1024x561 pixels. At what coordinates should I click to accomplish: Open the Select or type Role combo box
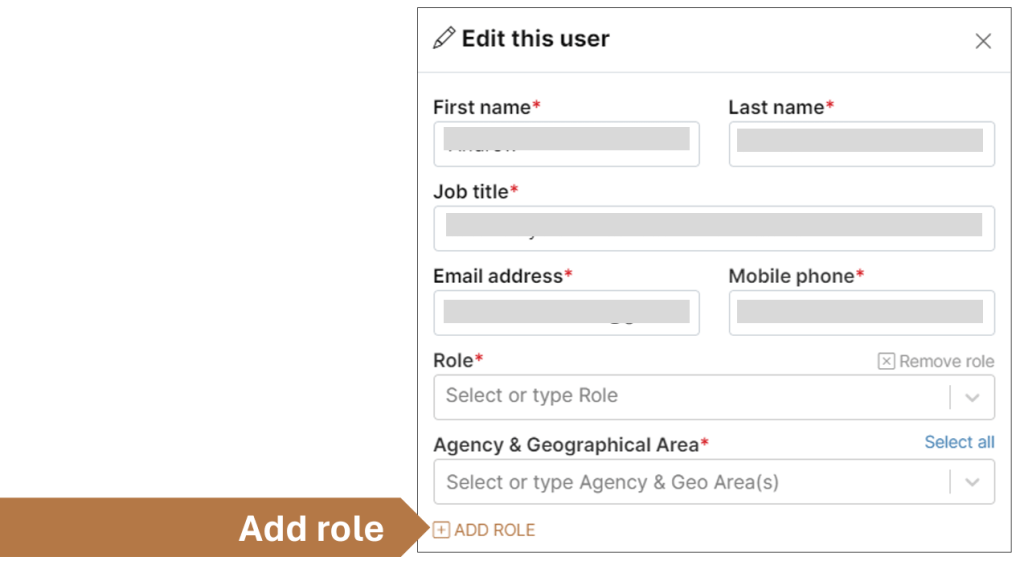coord(690,397)
